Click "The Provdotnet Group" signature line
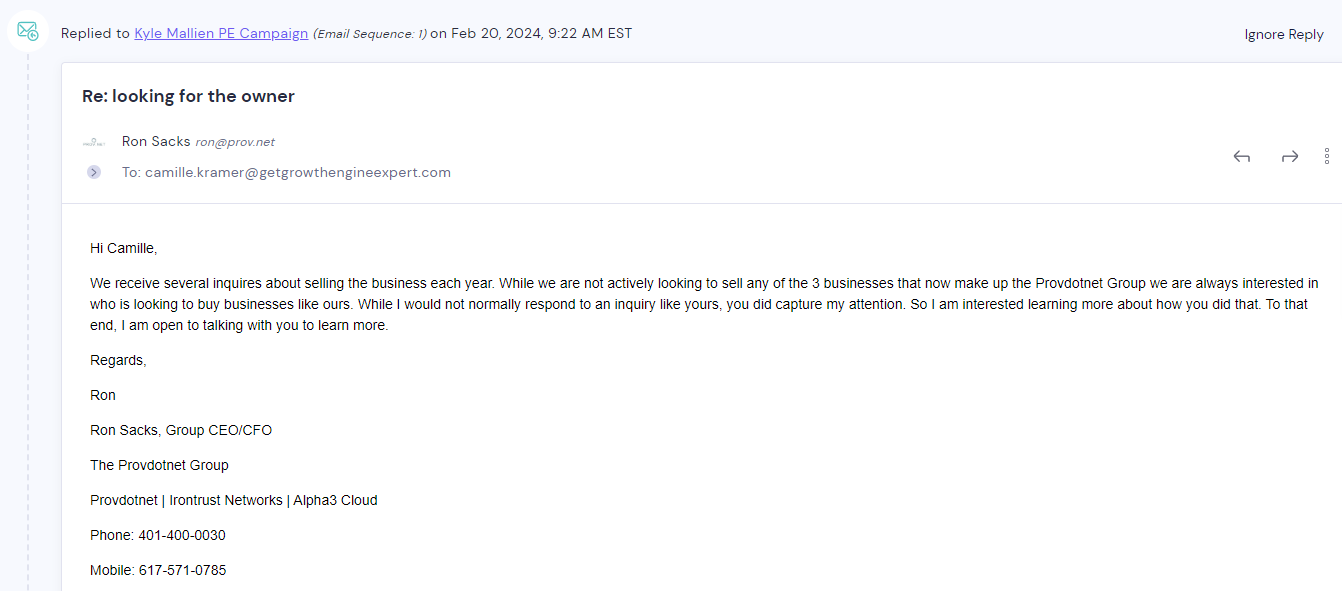The height and width of the screenshot is (591, 1342). 159,465
